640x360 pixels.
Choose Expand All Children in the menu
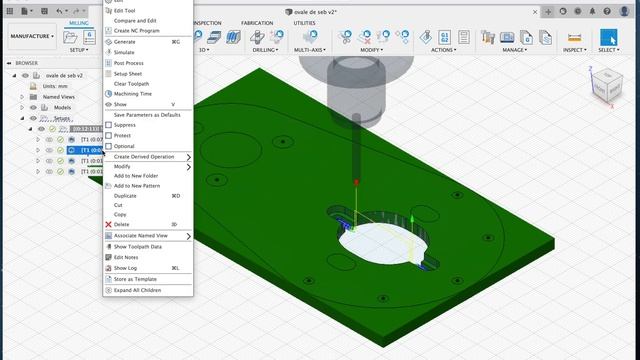click(148, 290)
